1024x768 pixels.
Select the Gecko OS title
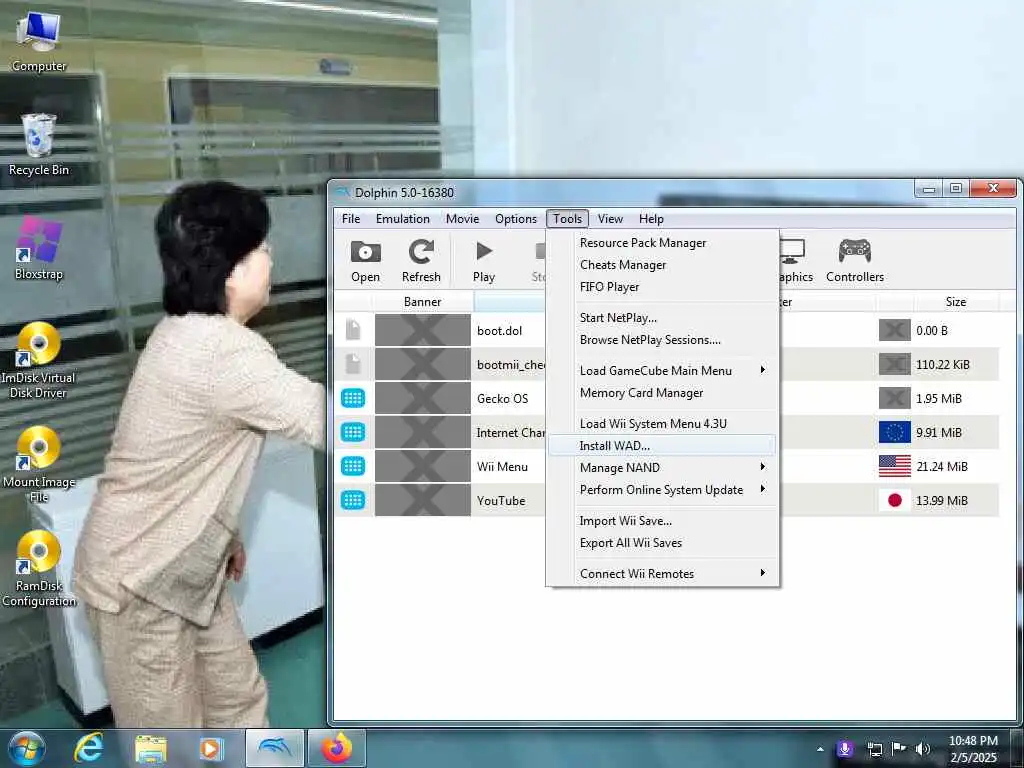(502, 398)
